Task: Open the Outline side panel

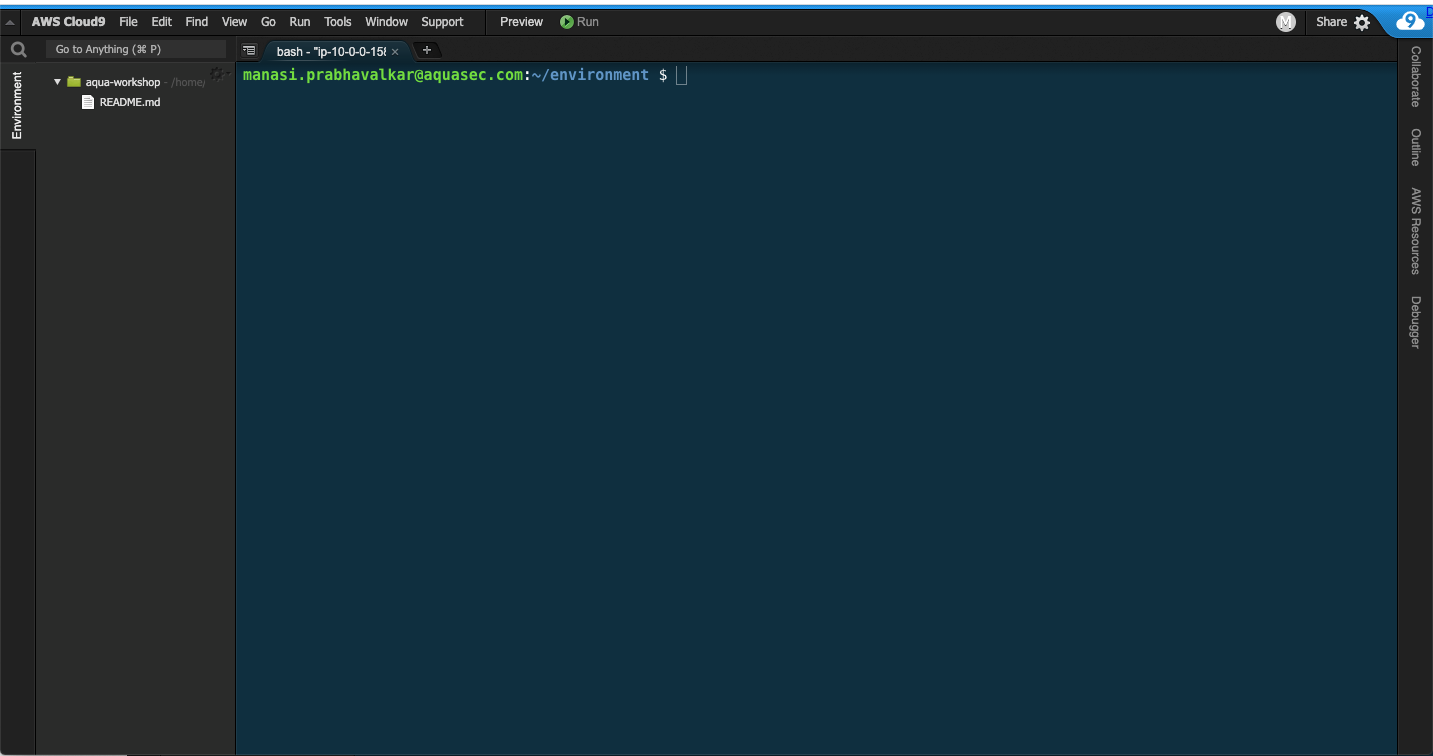Action: (x=1415, y=147)
